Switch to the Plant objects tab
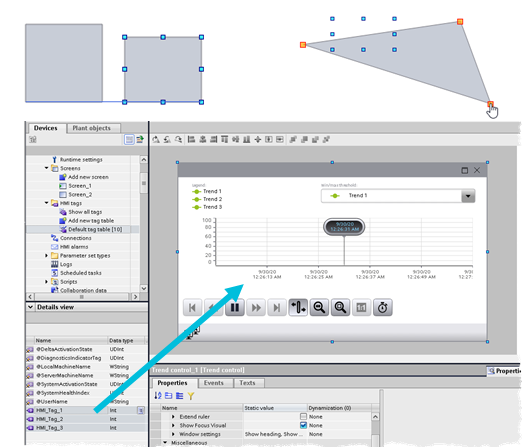The image size is (522, 447). pyautogui.click(x=91, y=128)
